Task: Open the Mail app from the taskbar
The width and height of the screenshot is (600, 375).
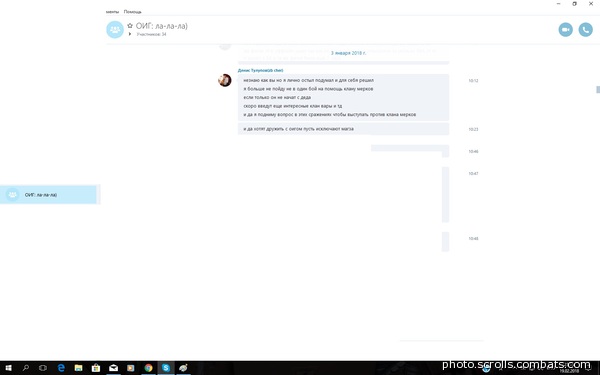Action: point(113,368)
